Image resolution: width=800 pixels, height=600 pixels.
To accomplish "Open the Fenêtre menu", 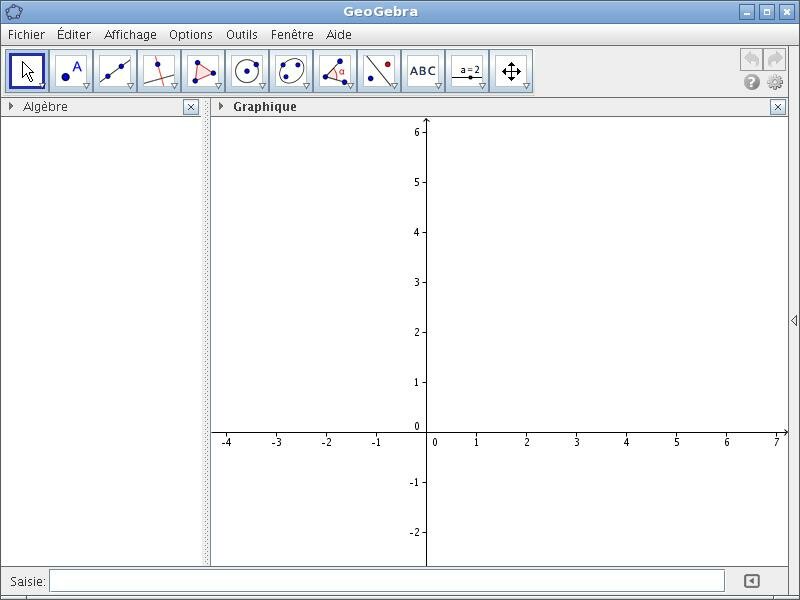I will (292, 35).
